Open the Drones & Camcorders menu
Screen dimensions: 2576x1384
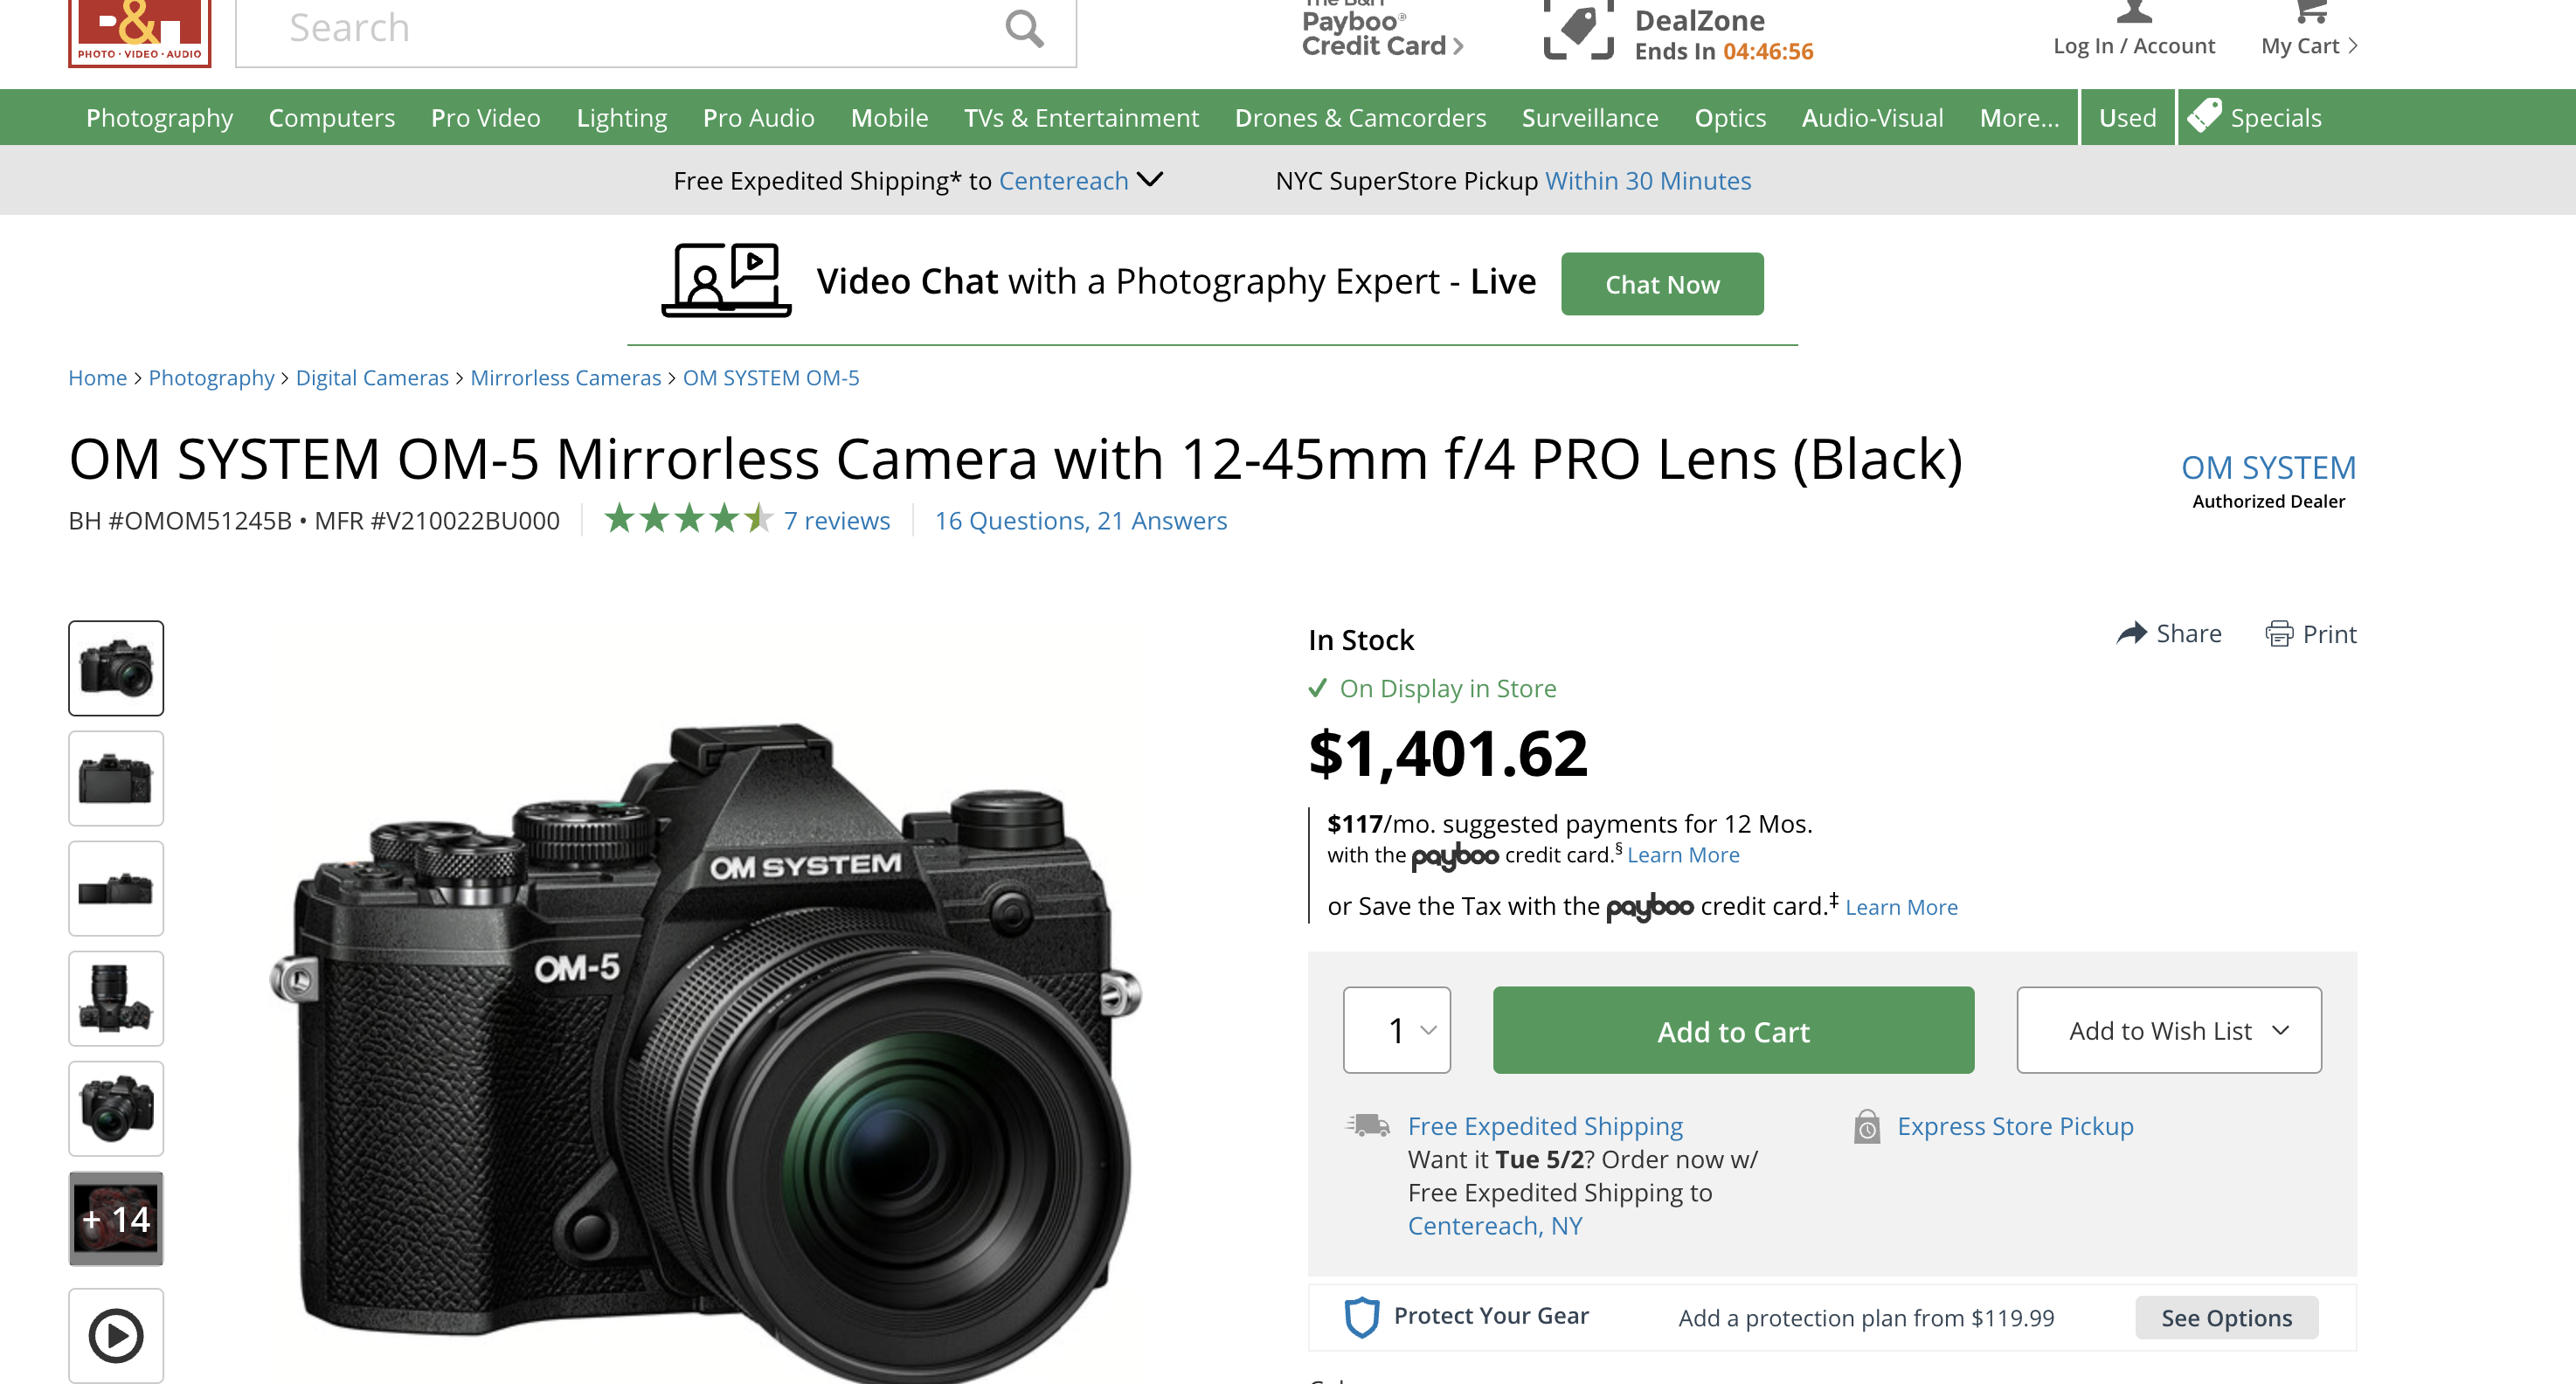pyautogui.click(x=1360, y=118)
